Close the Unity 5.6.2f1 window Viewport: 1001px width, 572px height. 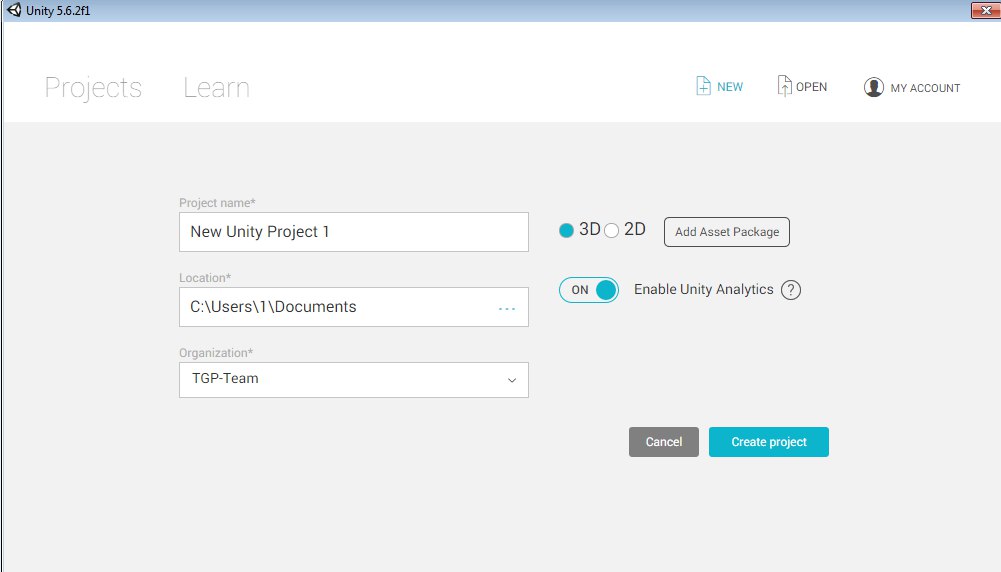pyautogui.click(x=986, y=10)
